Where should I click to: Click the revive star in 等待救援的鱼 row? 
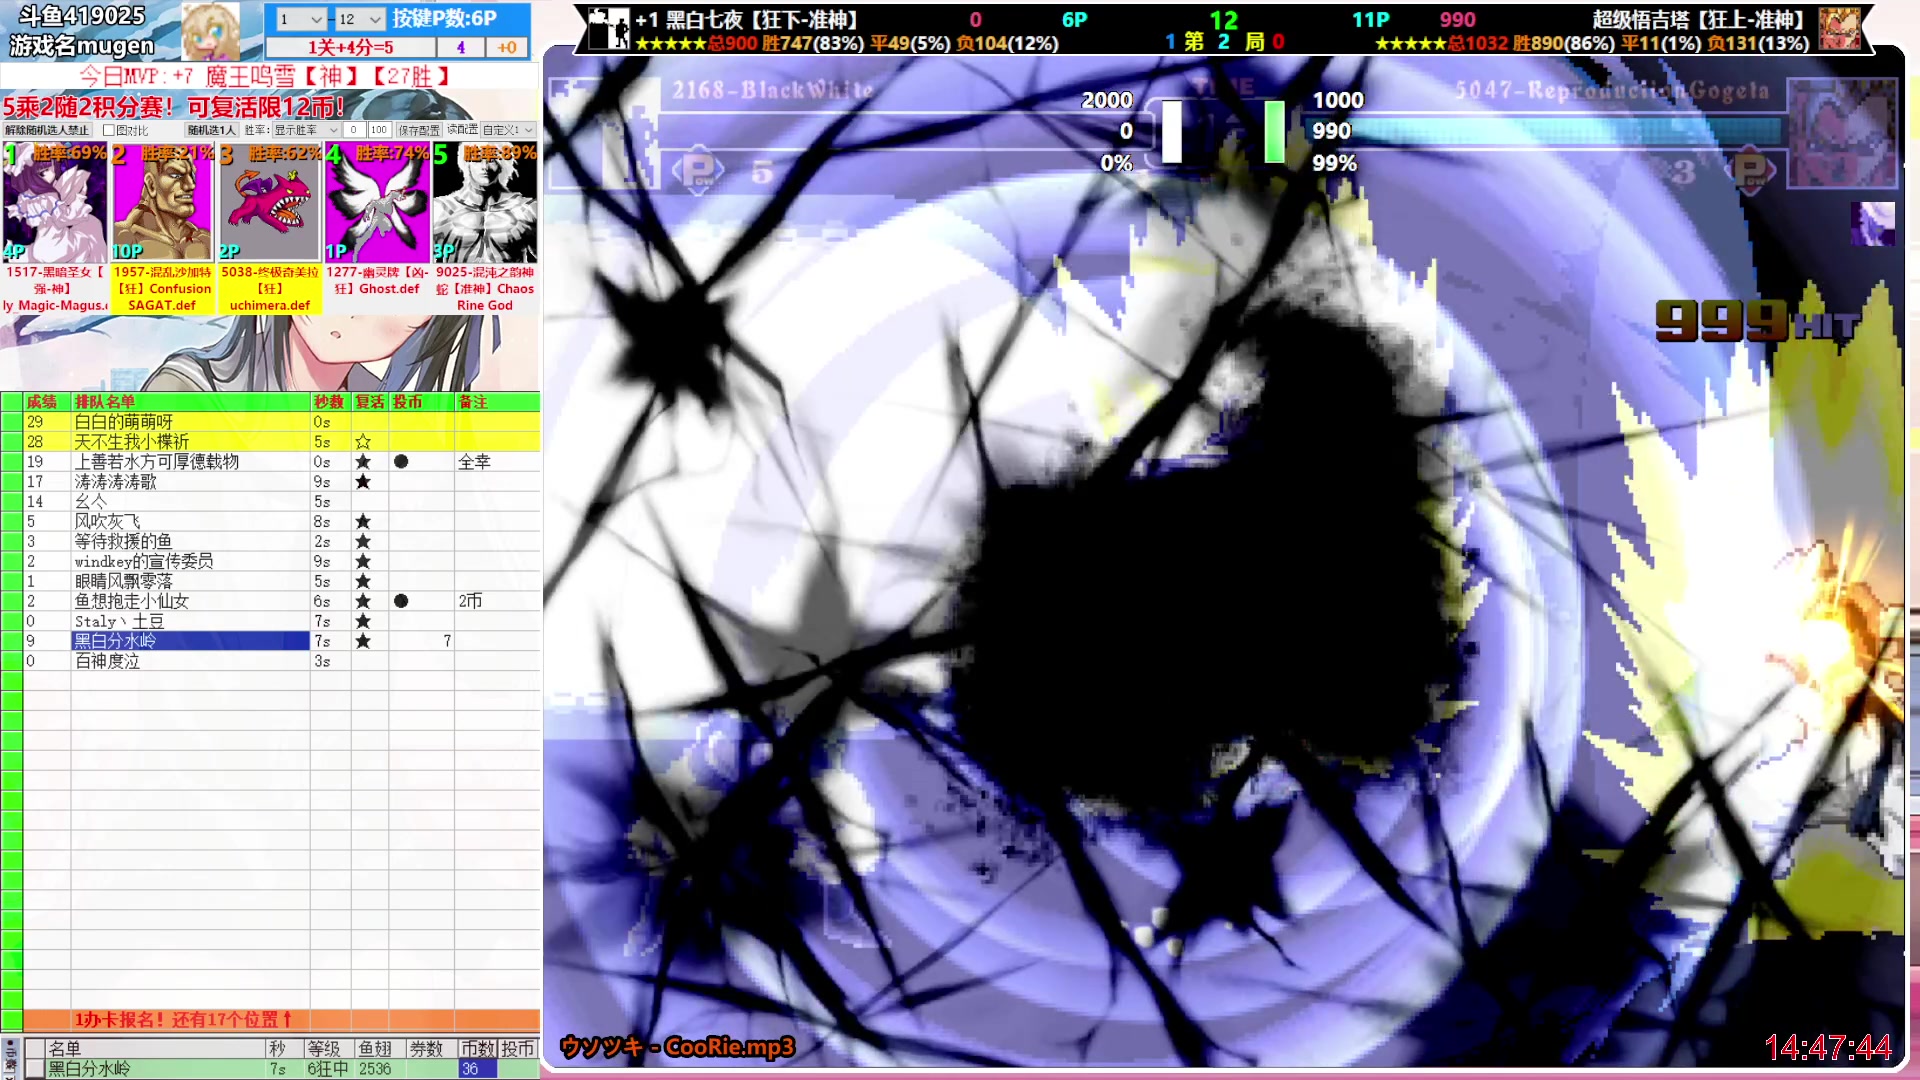(363, 542)
